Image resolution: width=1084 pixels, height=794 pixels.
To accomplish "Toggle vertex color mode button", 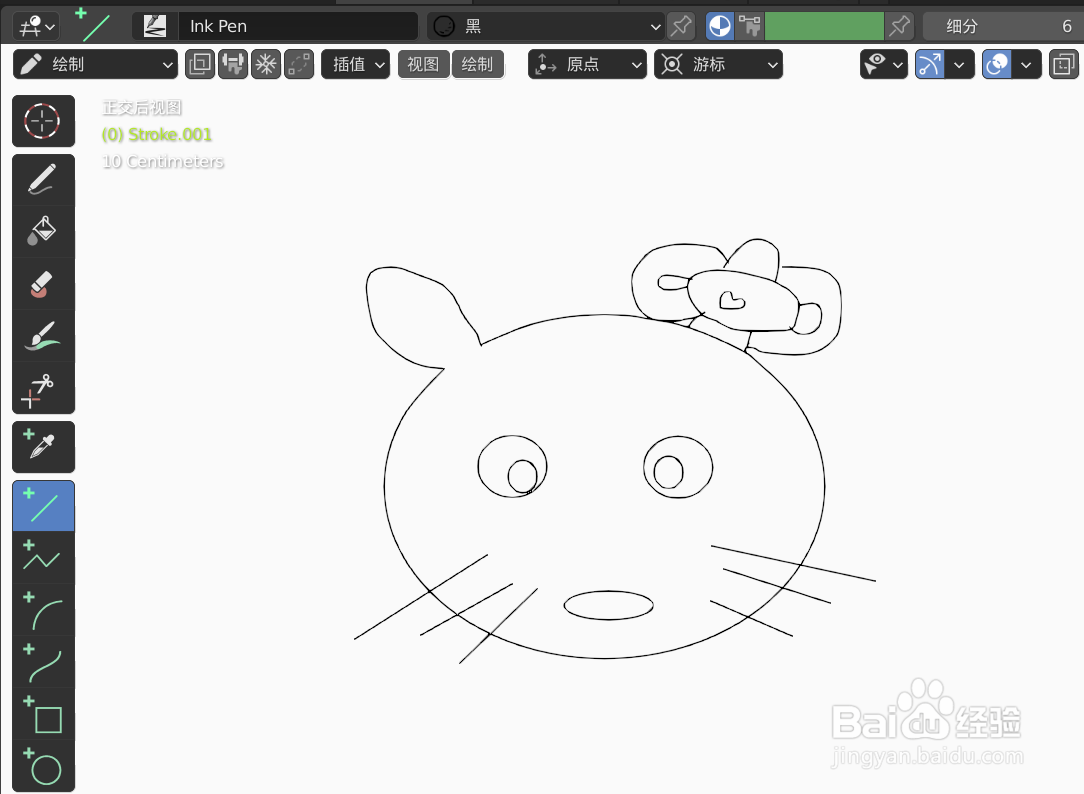I will 749,26.
